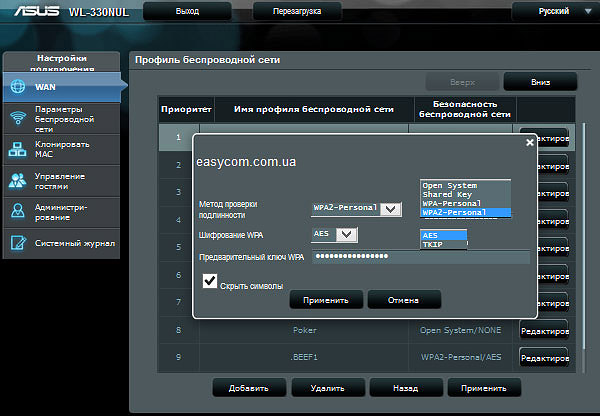This screenshot has height=416, width=600.
Task: Click the Добавить button
Action: (x=249, y=388)
